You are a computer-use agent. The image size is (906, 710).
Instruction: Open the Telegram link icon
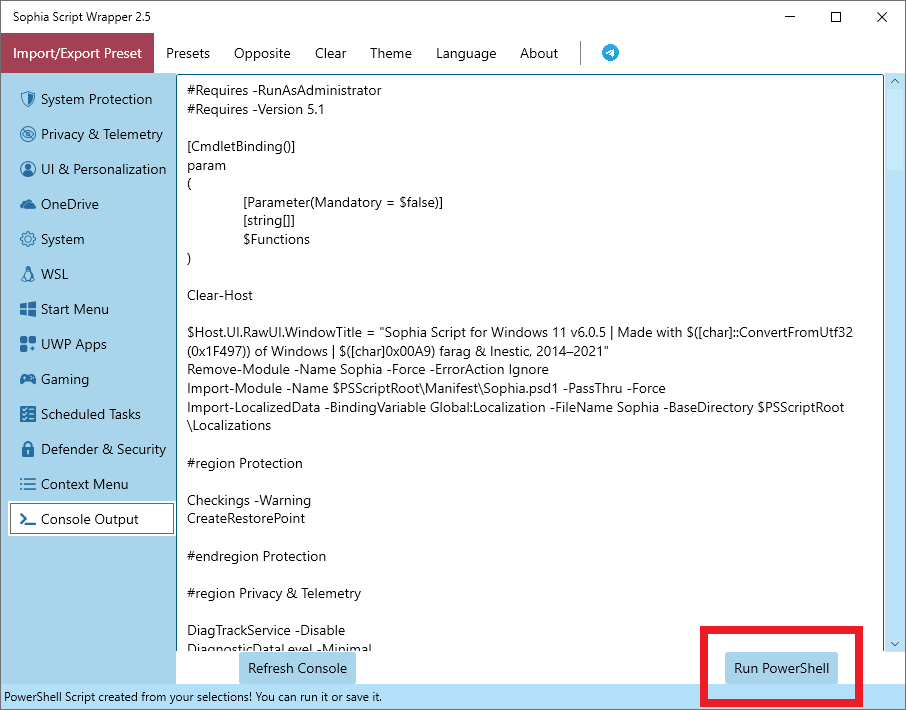pyautogui.click(x=610, y=53)
